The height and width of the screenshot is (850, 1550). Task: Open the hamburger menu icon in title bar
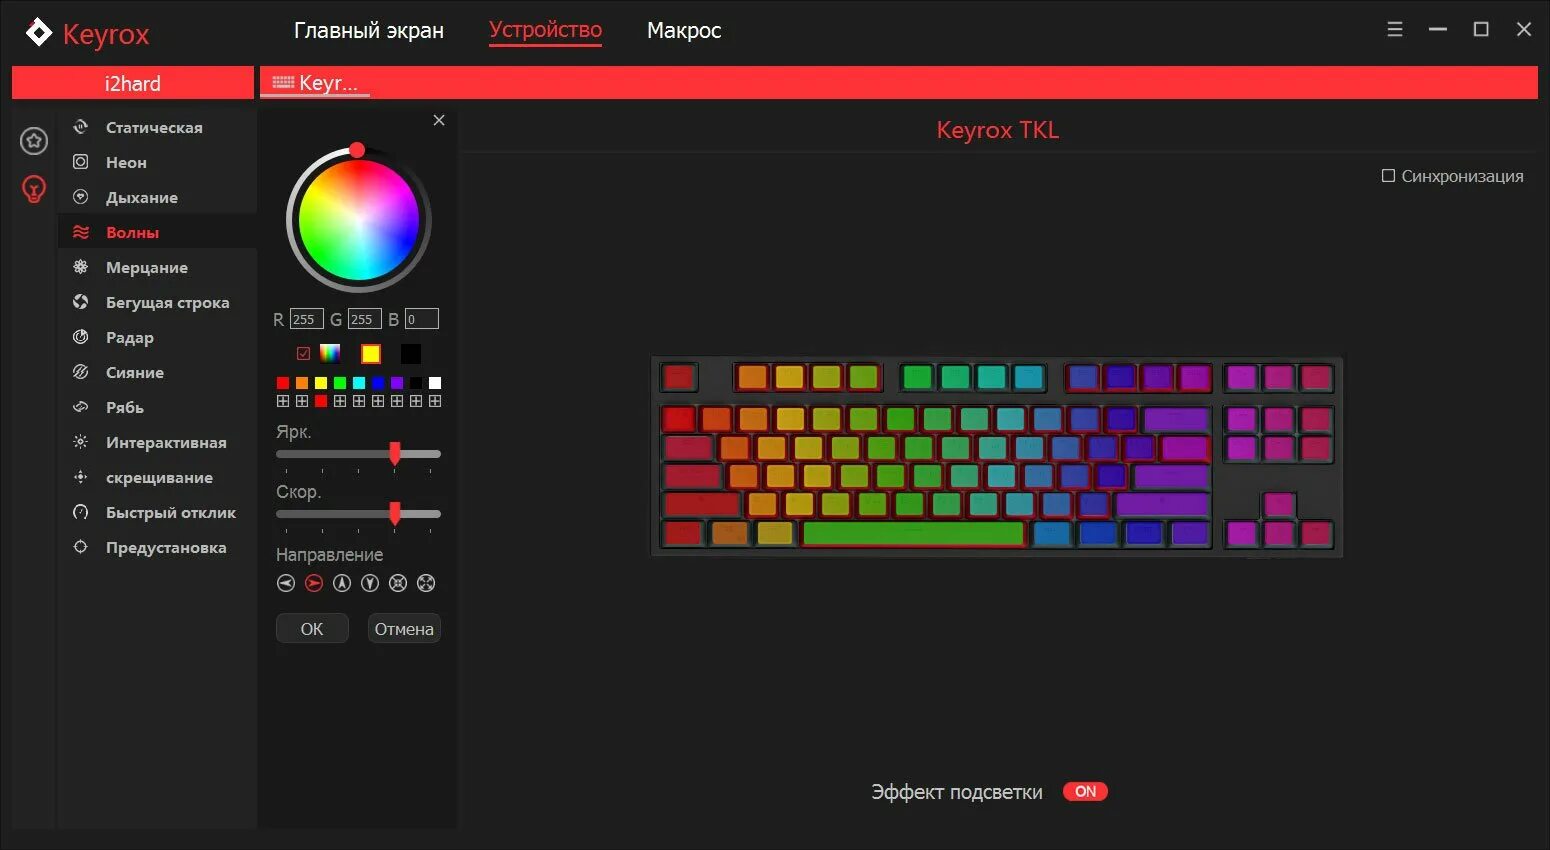pos(1395,30)
